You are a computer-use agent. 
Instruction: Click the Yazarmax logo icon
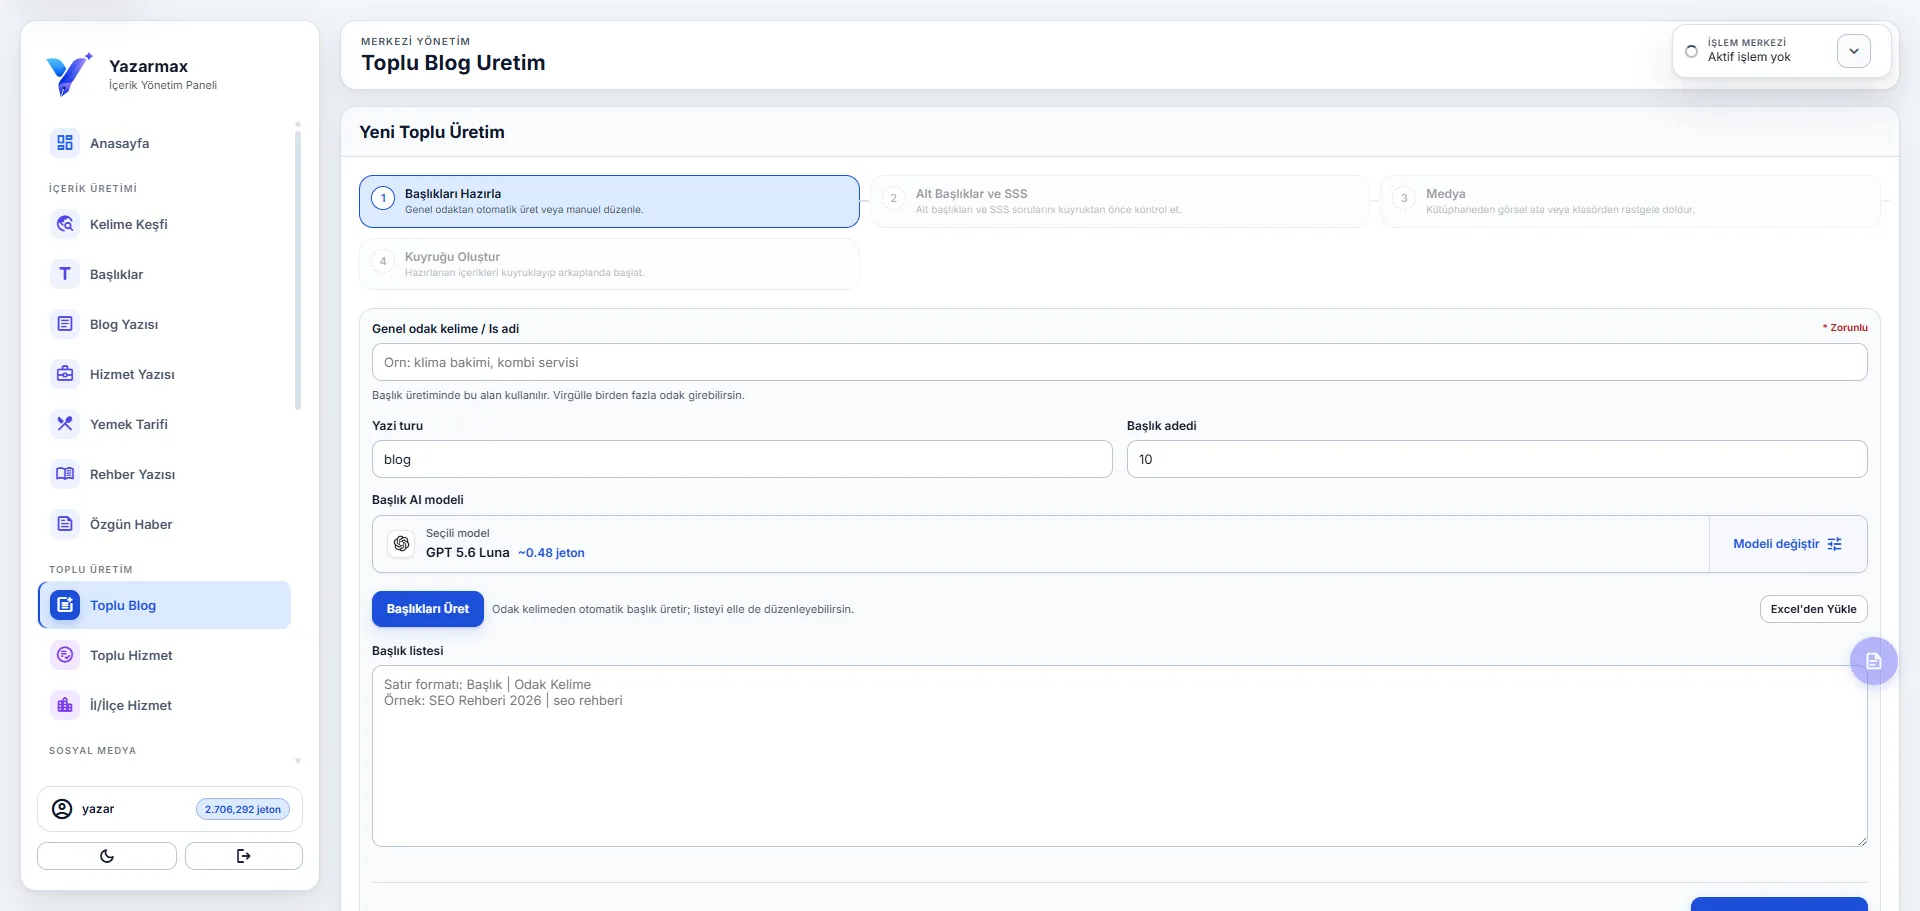(69, 74)
